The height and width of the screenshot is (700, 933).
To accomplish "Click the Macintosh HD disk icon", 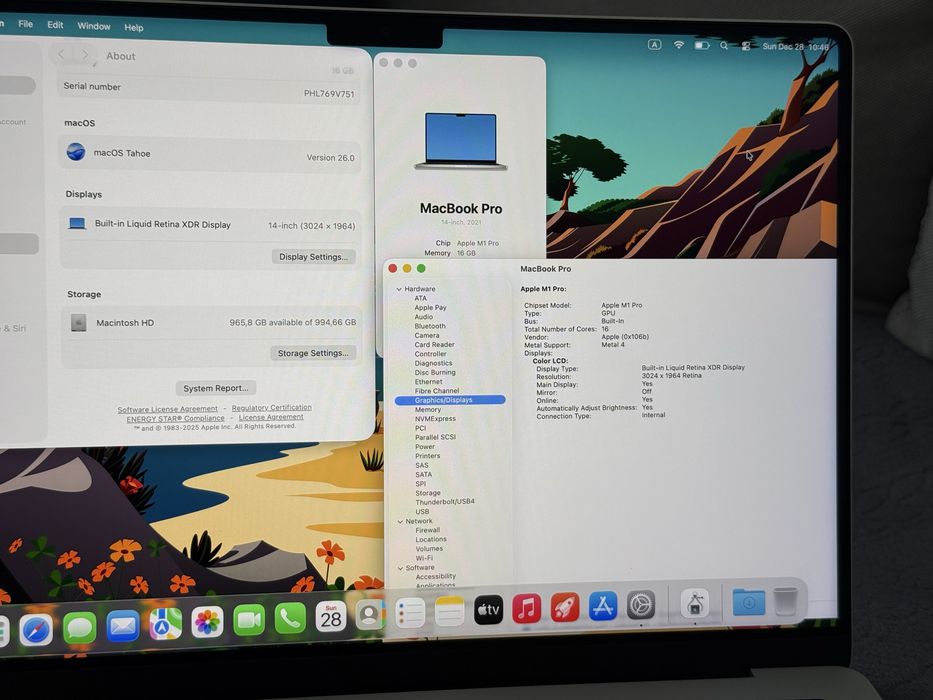I will [79, 323].
